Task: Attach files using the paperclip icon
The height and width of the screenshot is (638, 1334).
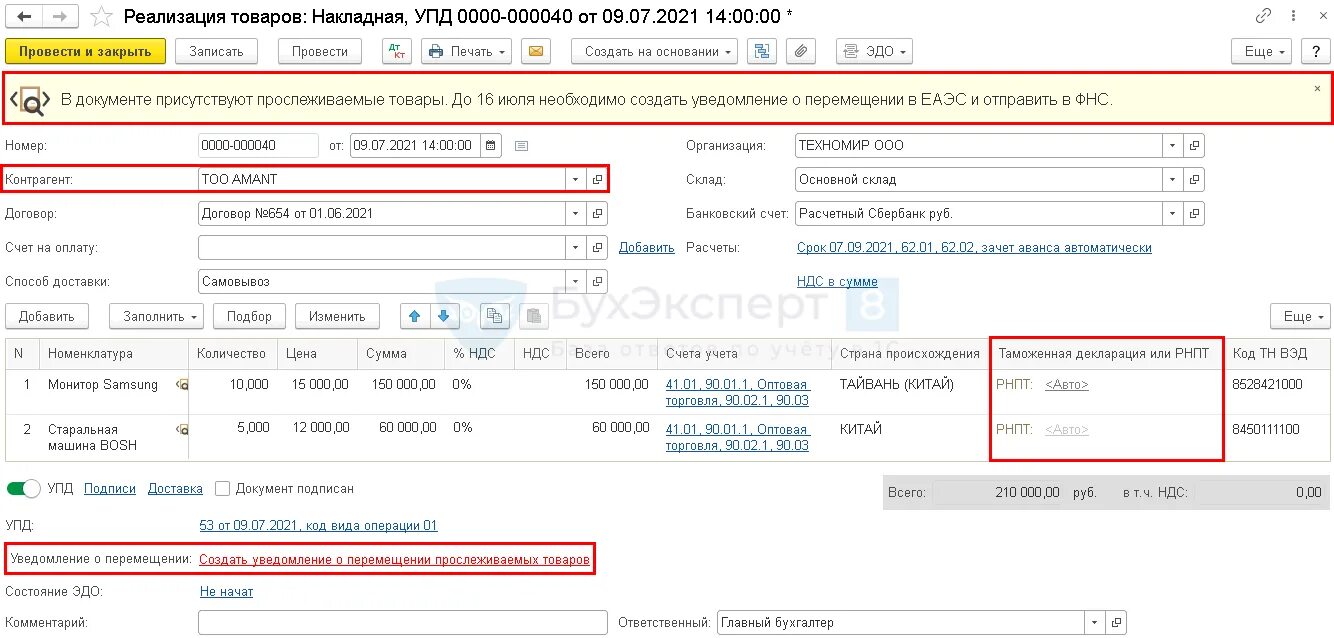Action: pos(802,51)
